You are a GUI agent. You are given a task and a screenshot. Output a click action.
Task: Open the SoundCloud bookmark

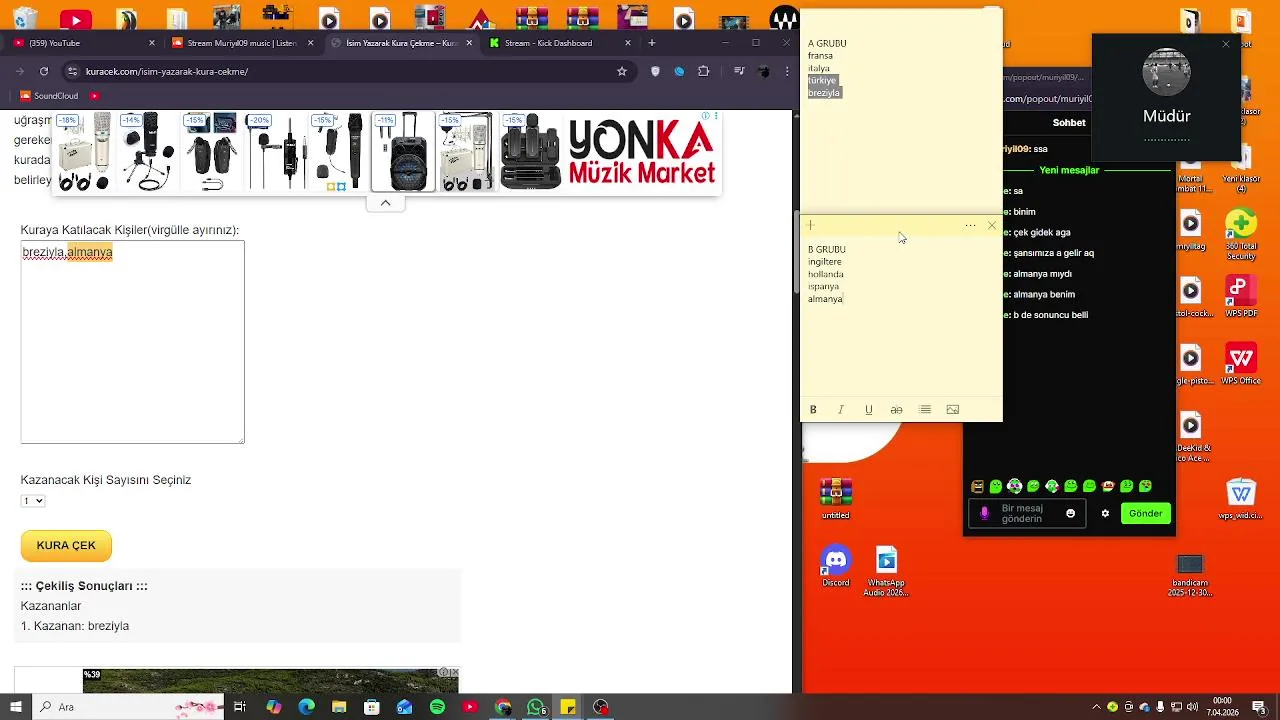(x=49, y=96)
